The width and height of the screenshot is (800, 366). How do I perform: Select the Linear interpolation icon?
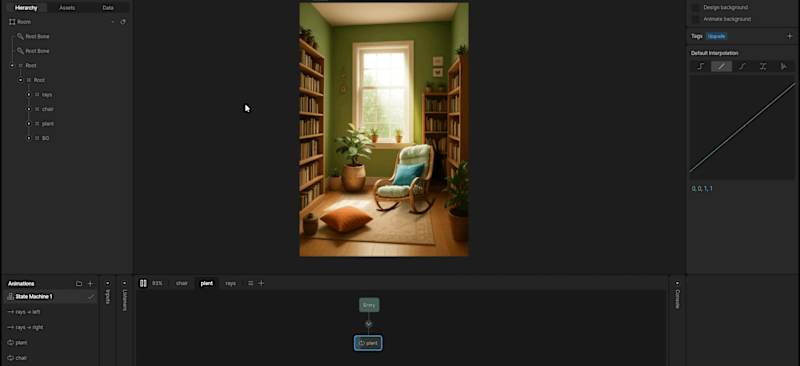721,67
